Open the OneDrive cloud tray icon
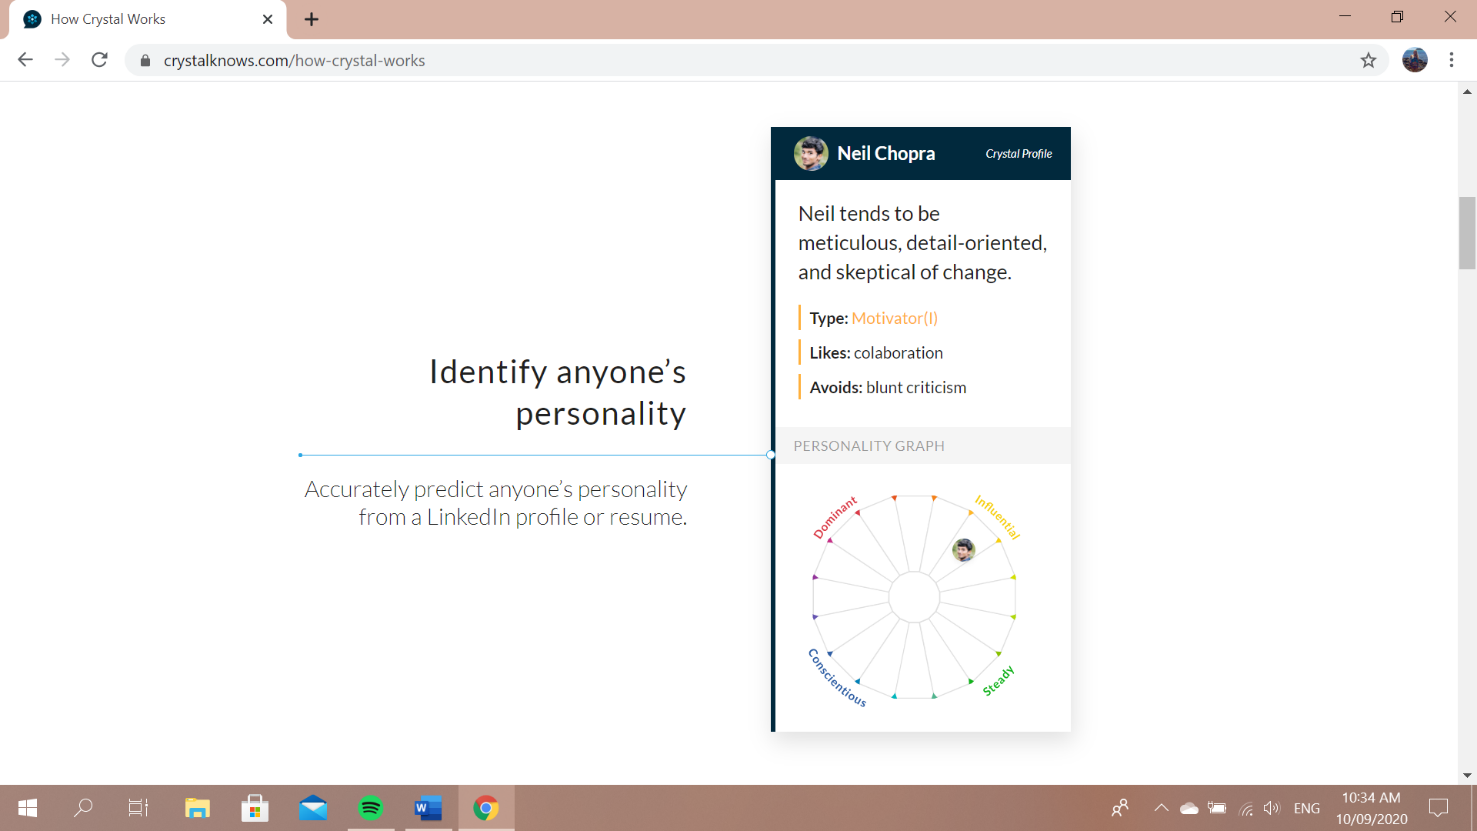 pyautogui.click(x=1189, y=808)
